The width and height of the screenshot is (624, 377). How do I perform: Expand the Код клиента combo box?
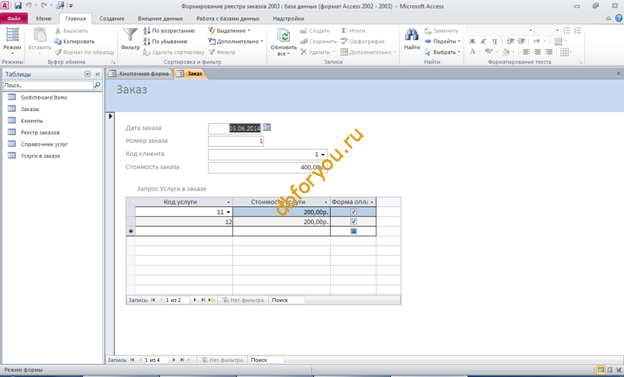pos(323,154)
